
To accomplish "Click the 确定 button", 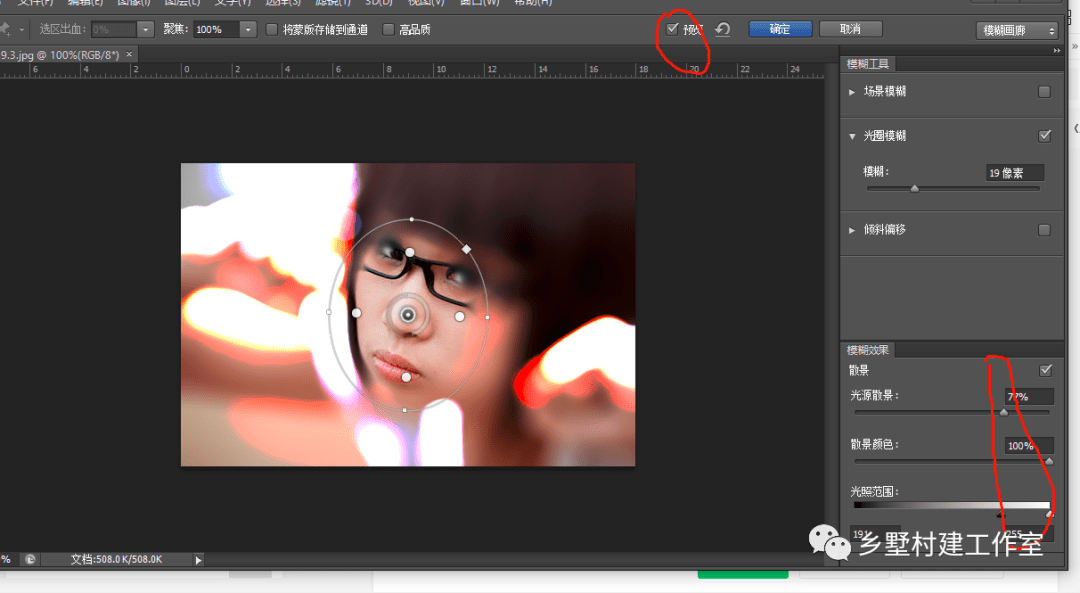I will tap(779, 30).
